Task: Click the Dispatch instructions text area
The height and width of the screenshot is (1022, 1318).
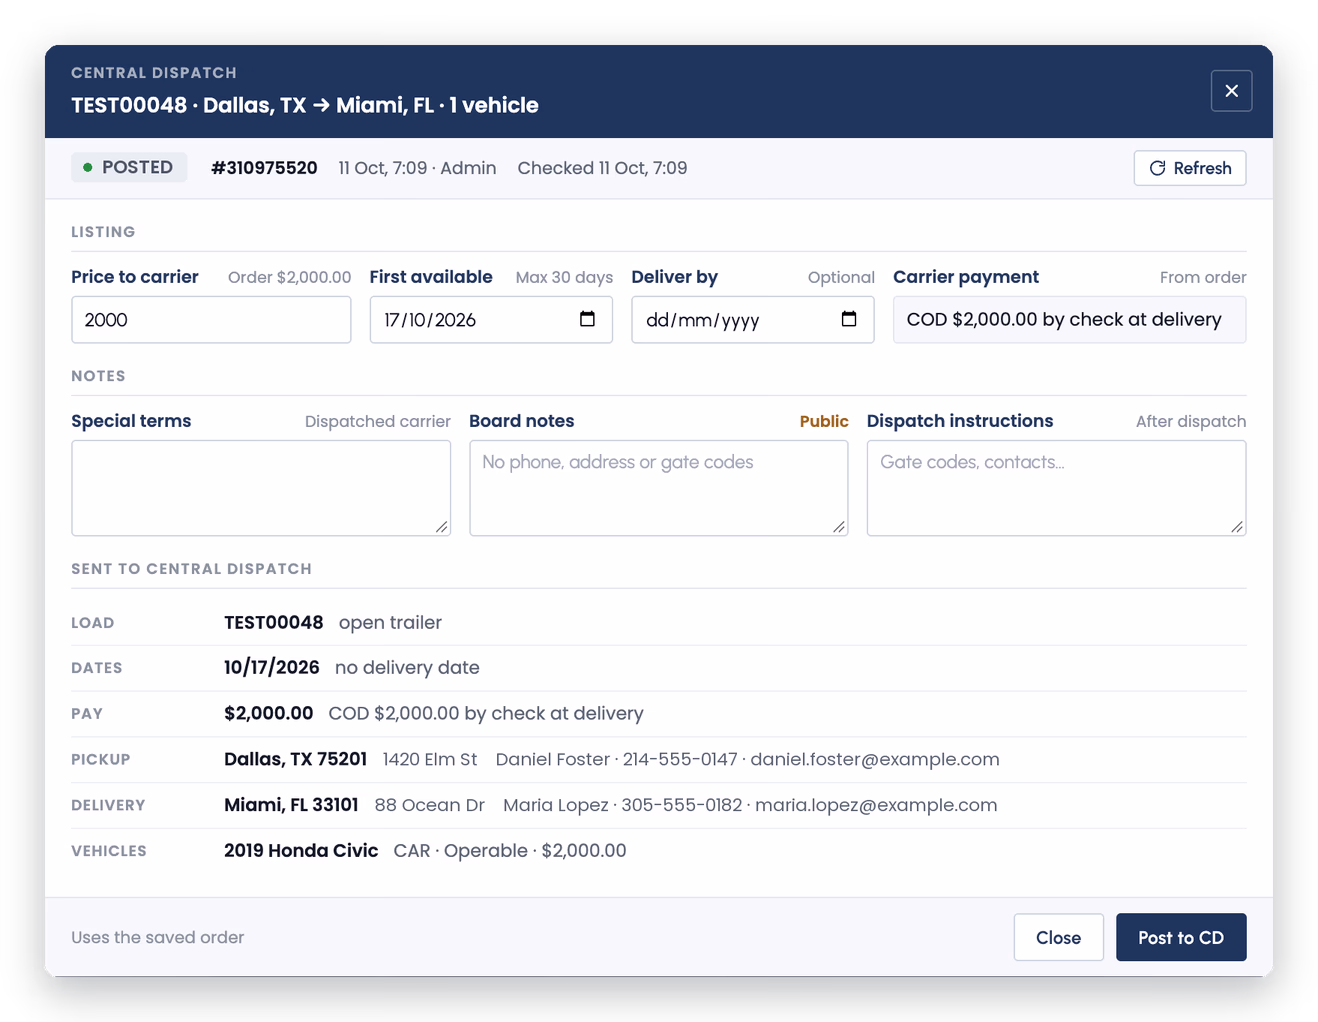Action: point(1056,488)
